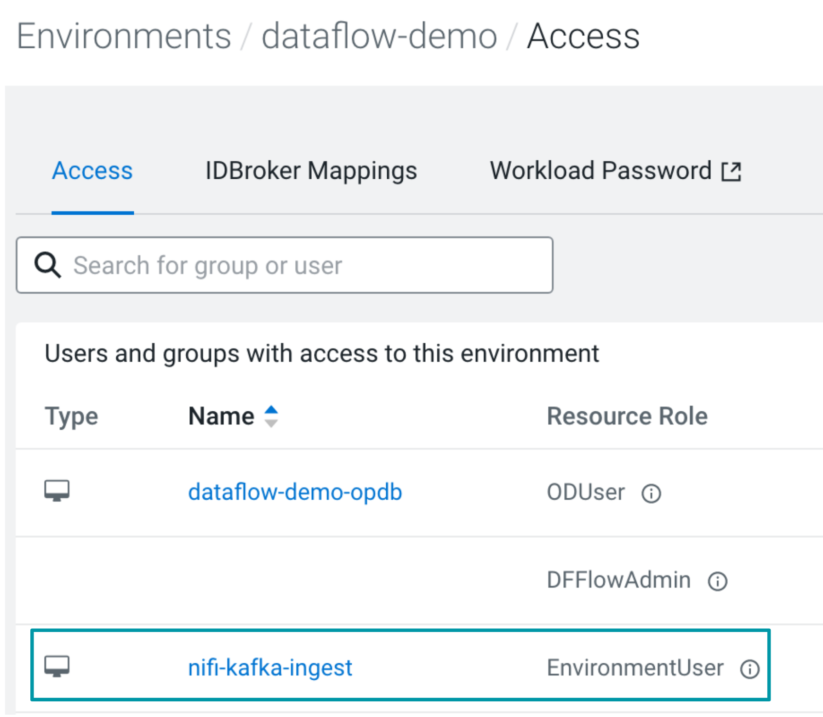Click the external link icon on Workload Password
The image size is (823, 717).
732,169
